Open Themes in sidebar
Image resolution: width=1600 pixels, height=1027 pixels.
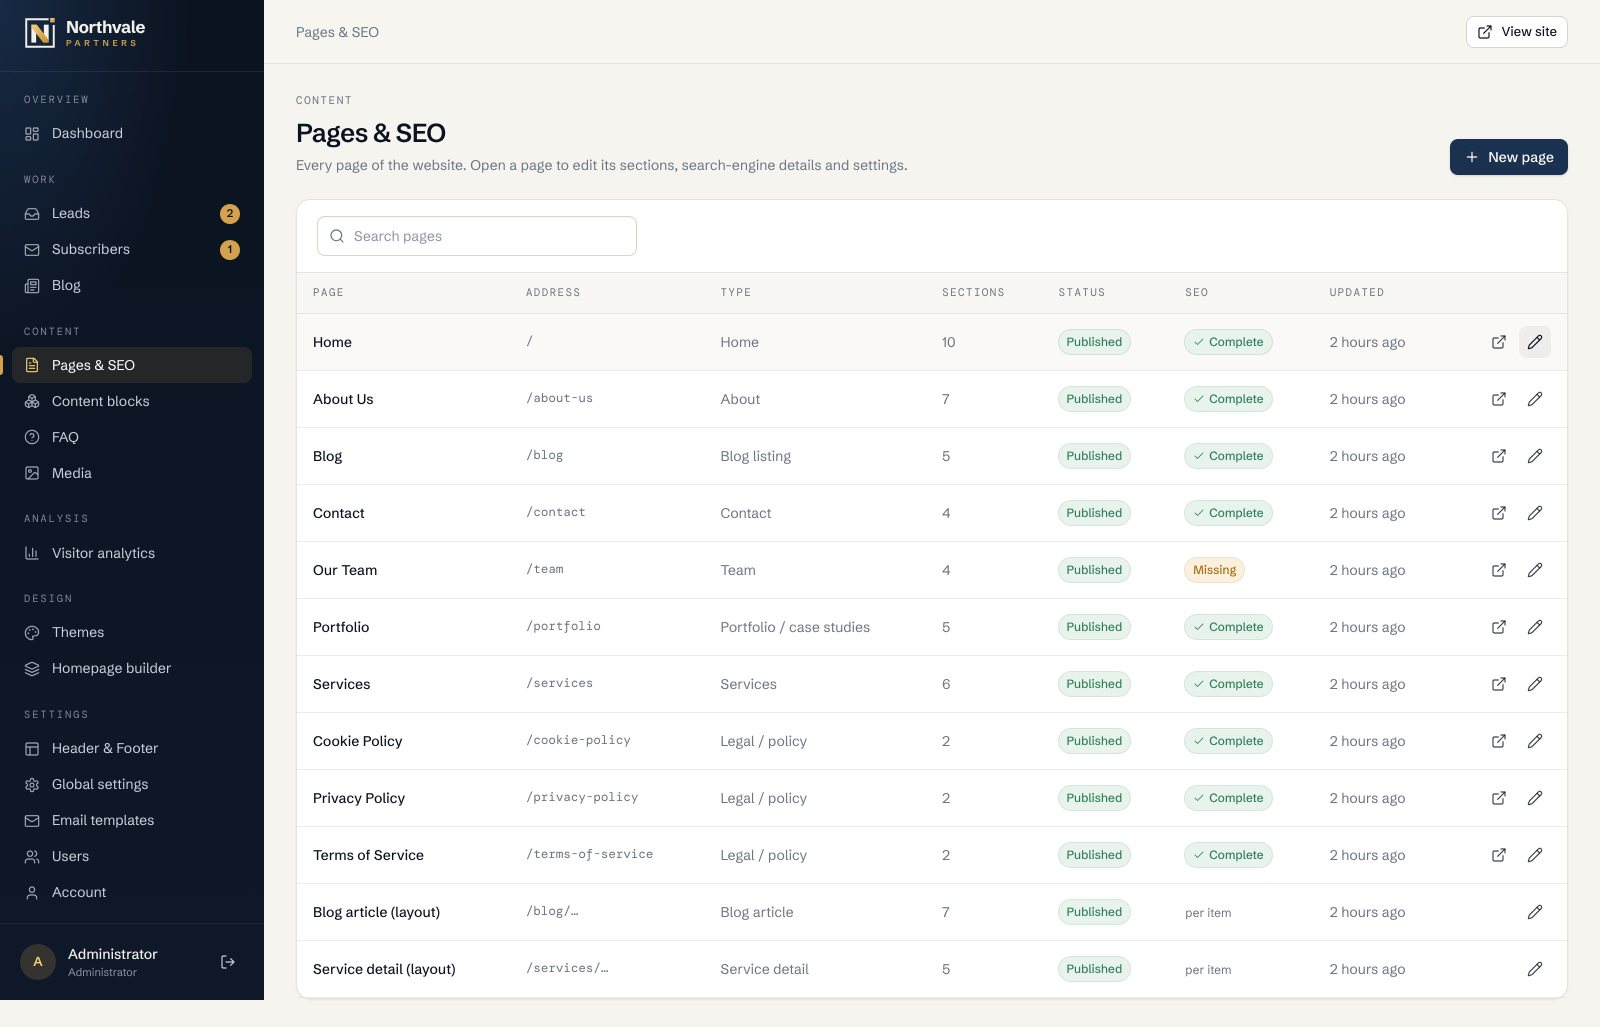[x=132, y=632]
